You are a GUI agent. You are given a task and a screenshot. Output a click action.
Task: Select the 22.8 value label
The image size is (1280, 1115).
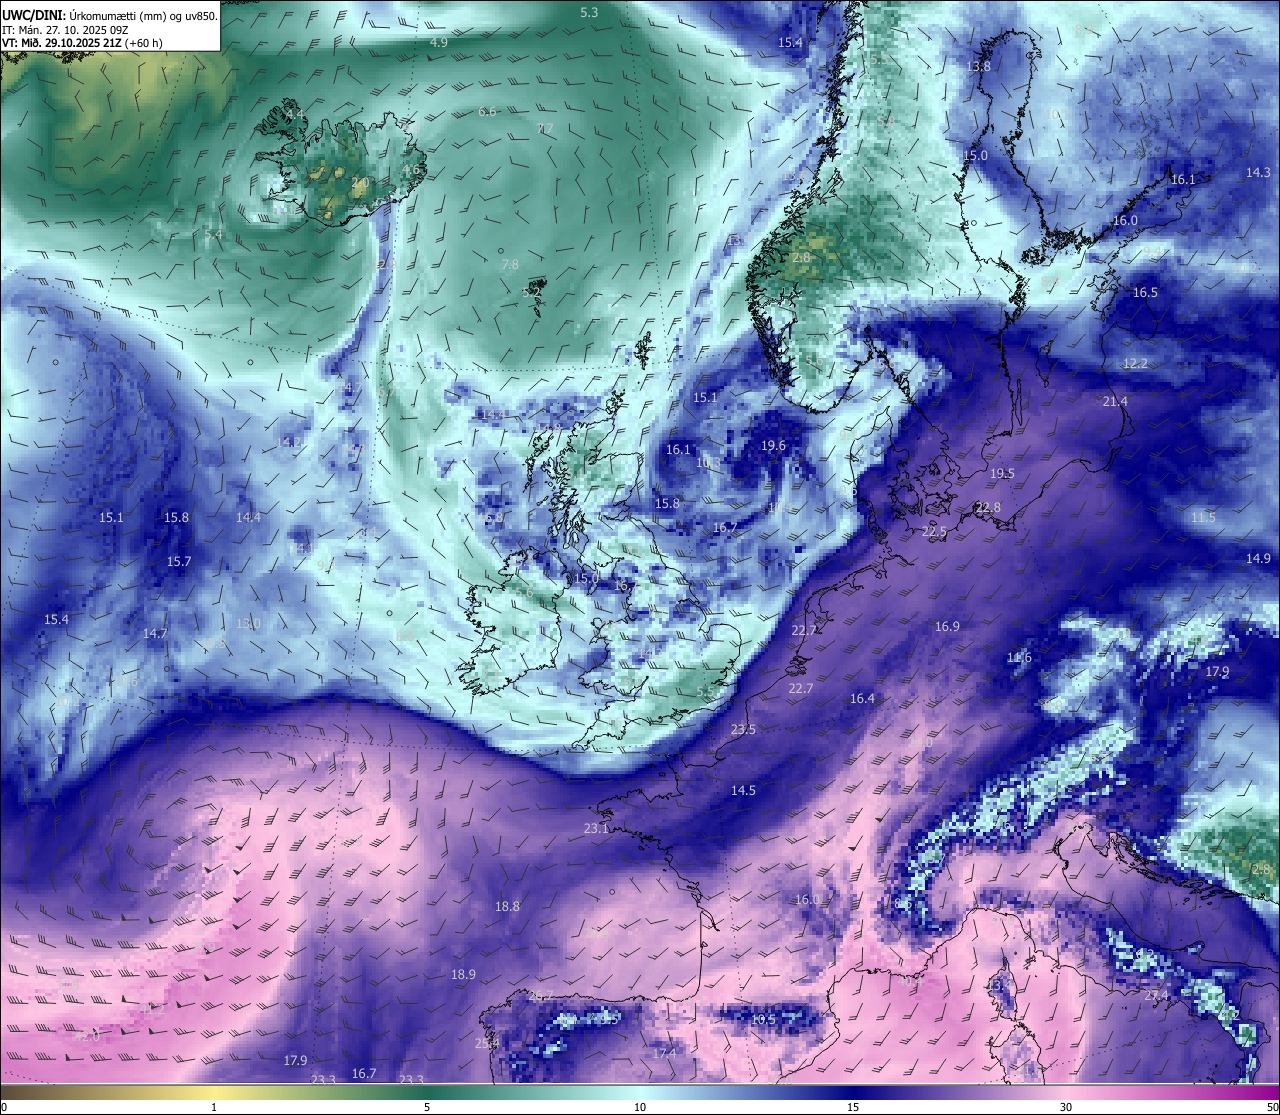[x=988, y=507]
